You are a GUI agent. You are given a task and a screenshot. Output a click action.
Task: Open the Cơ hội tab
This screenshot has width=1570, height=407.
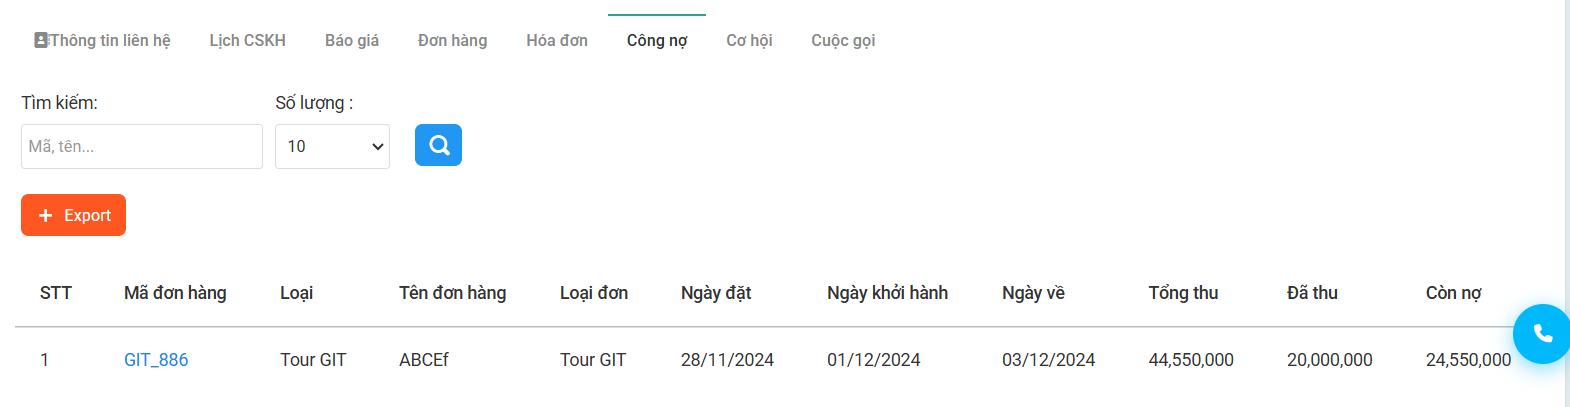click(749, 40)
